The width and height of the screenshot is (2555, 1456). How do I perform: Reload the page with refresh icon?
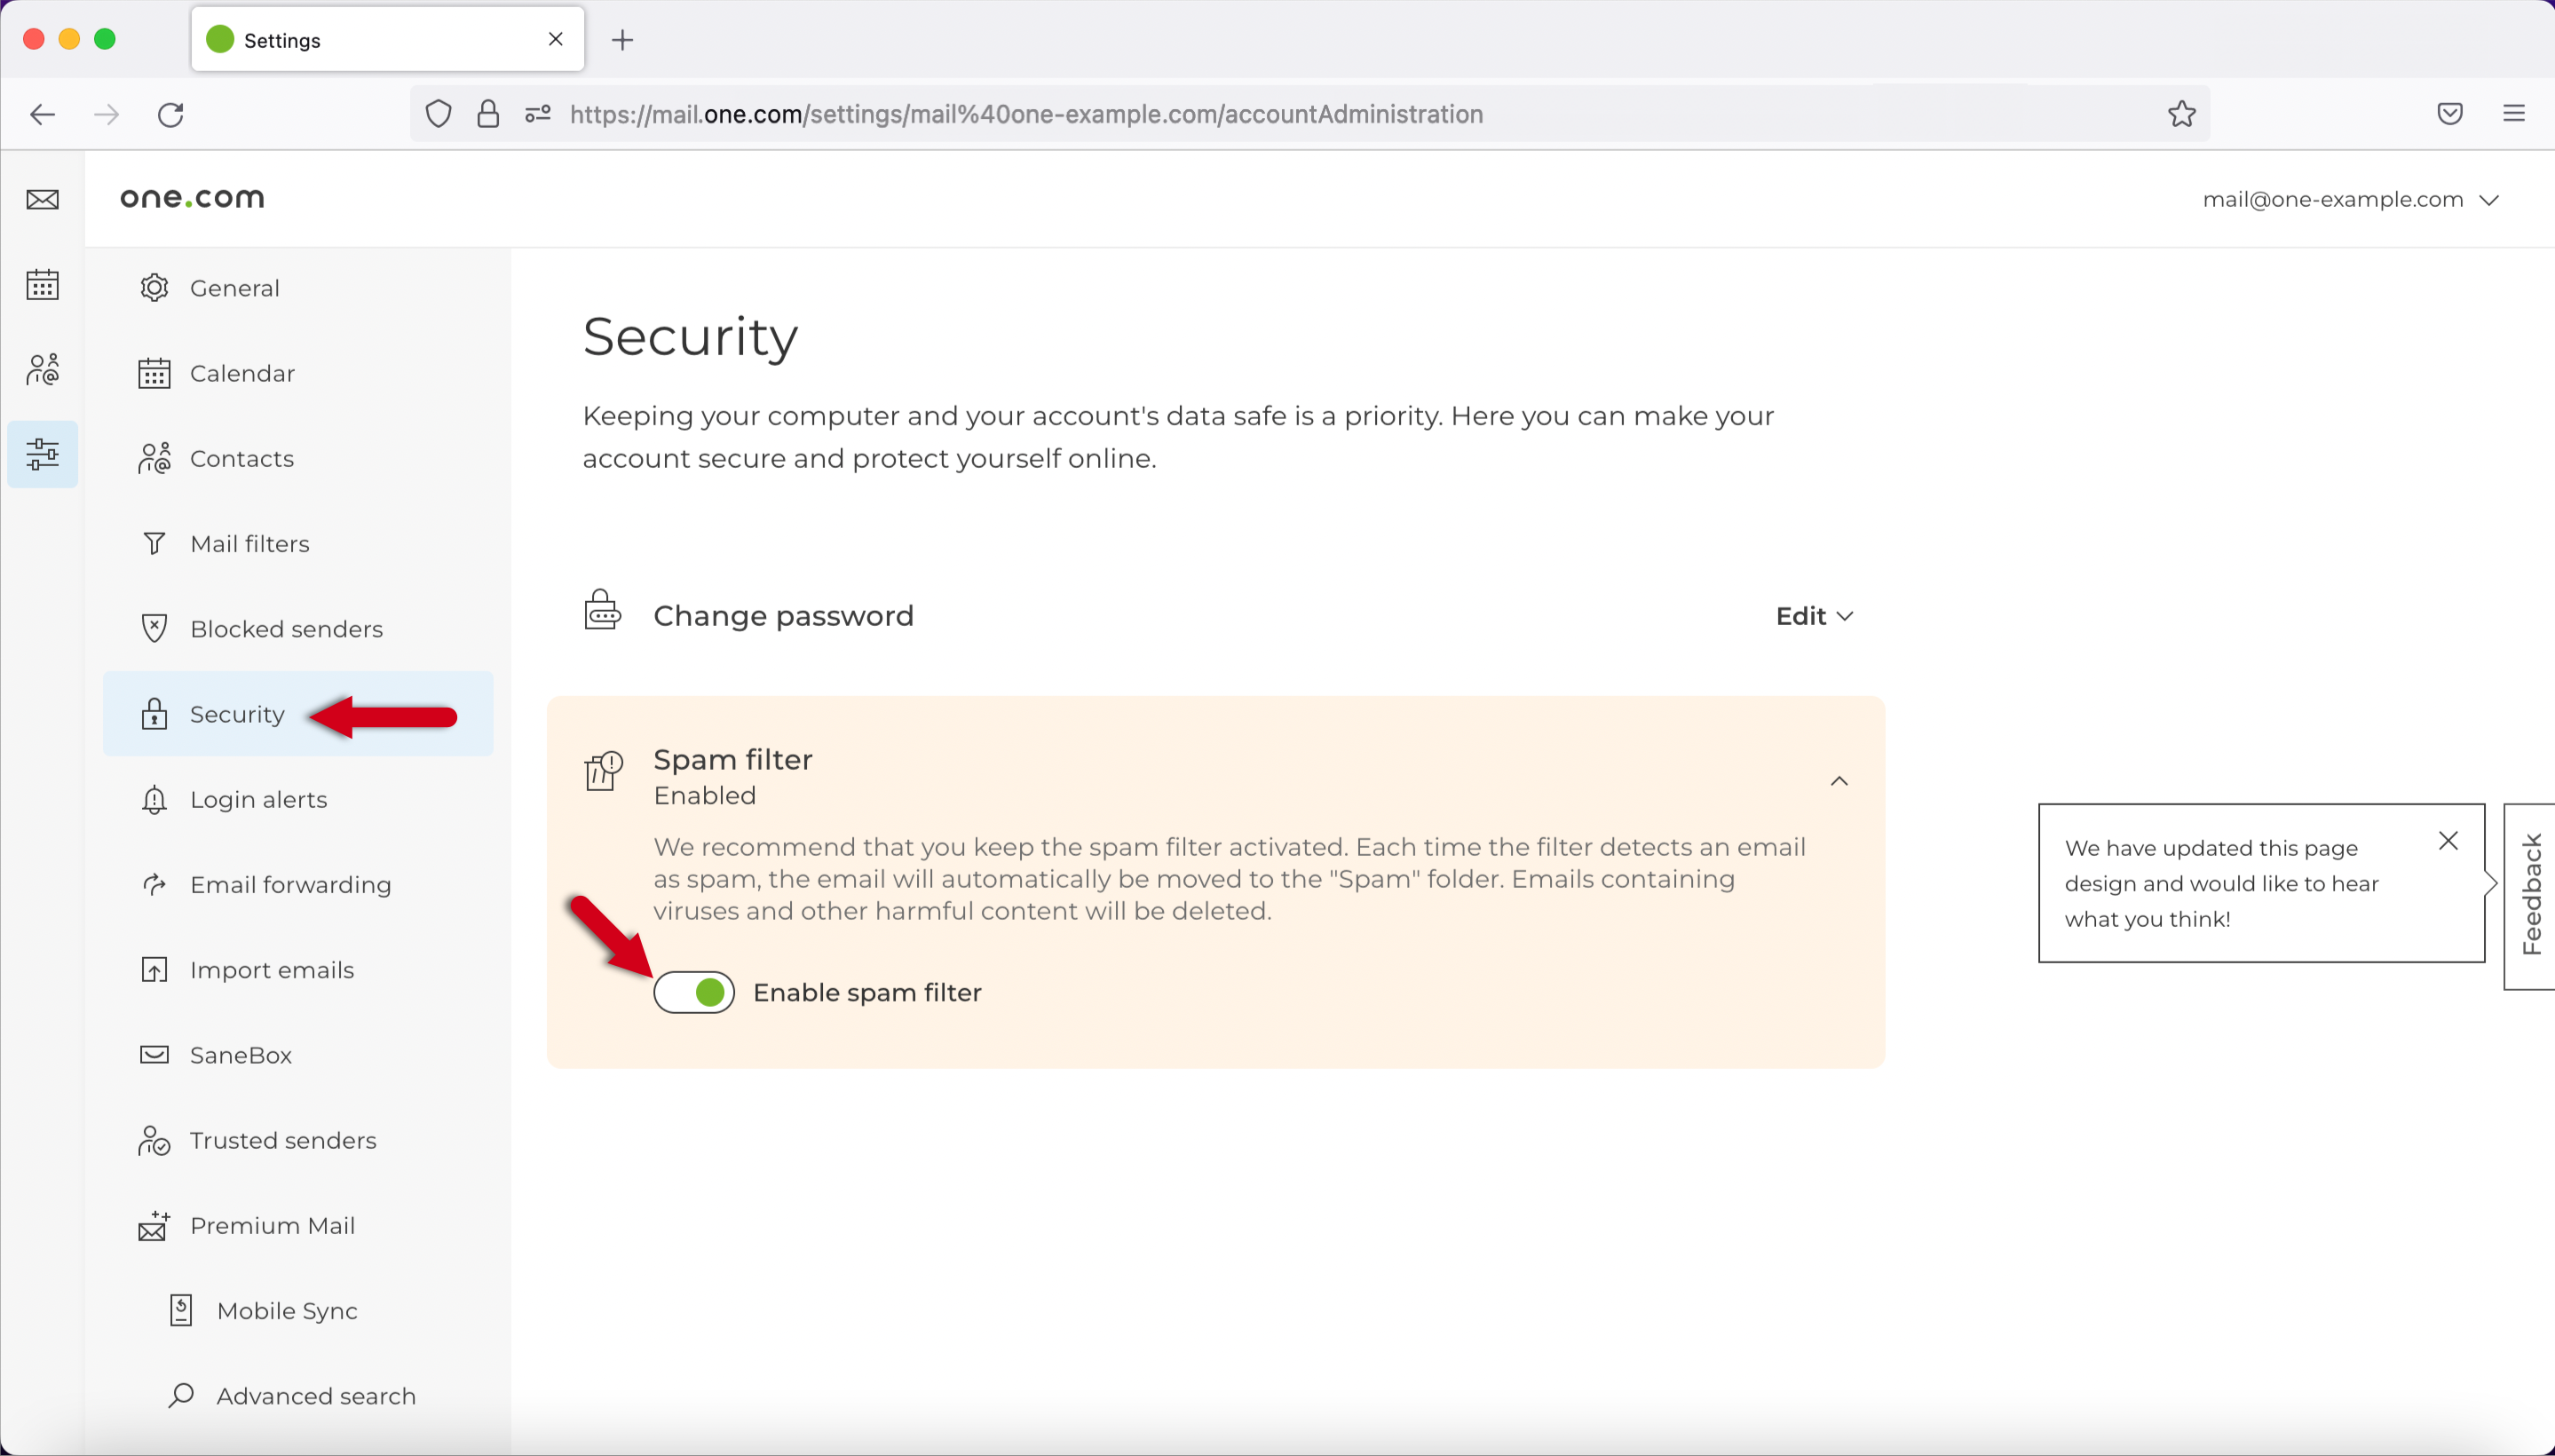[171, 114]
